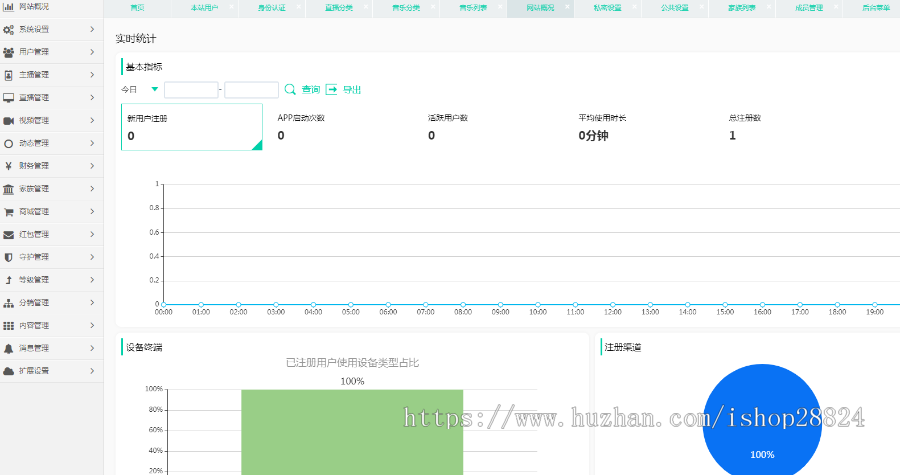Switch to the 首页 tab
Viewport: 900px width, 475px height.
tap(136, 8)
